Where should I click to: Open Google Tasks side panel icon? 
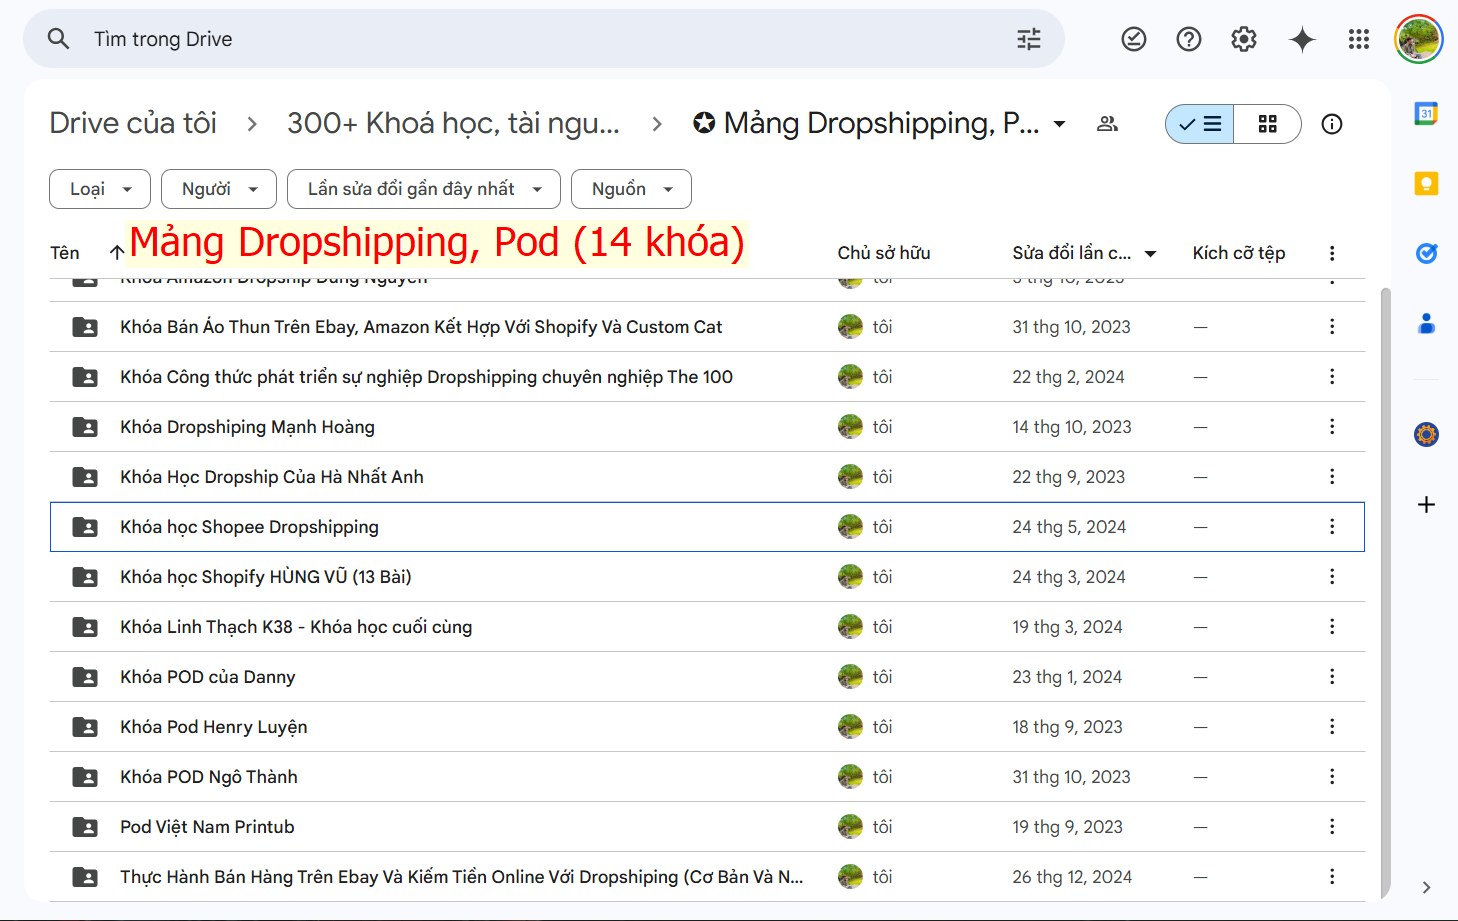pyautogui.click(x=1427, y=253)
